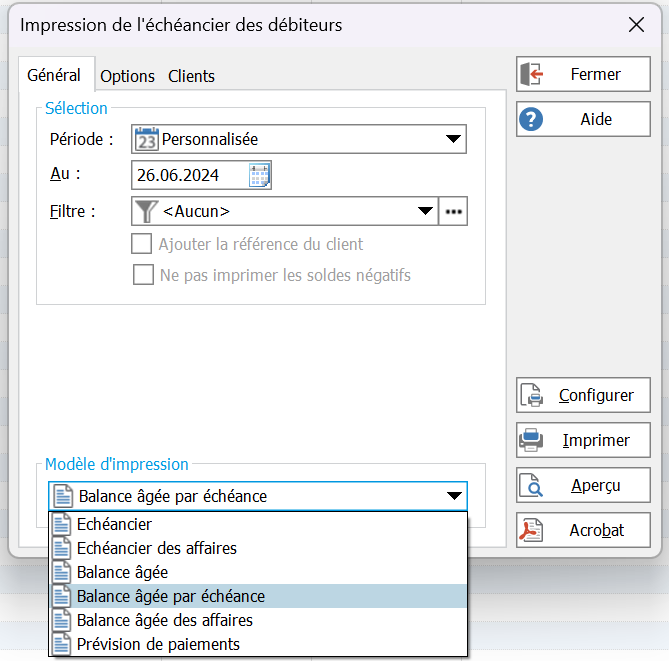This screenshot has height=661, width=669.
Task: Switch to the Clients tab
Action: [x=191, y=76]
